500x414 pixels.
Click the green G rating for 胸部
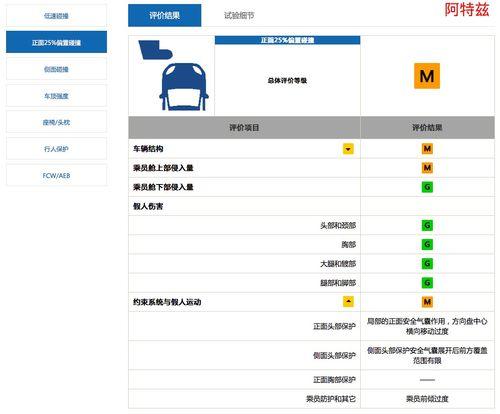[427, 245]
